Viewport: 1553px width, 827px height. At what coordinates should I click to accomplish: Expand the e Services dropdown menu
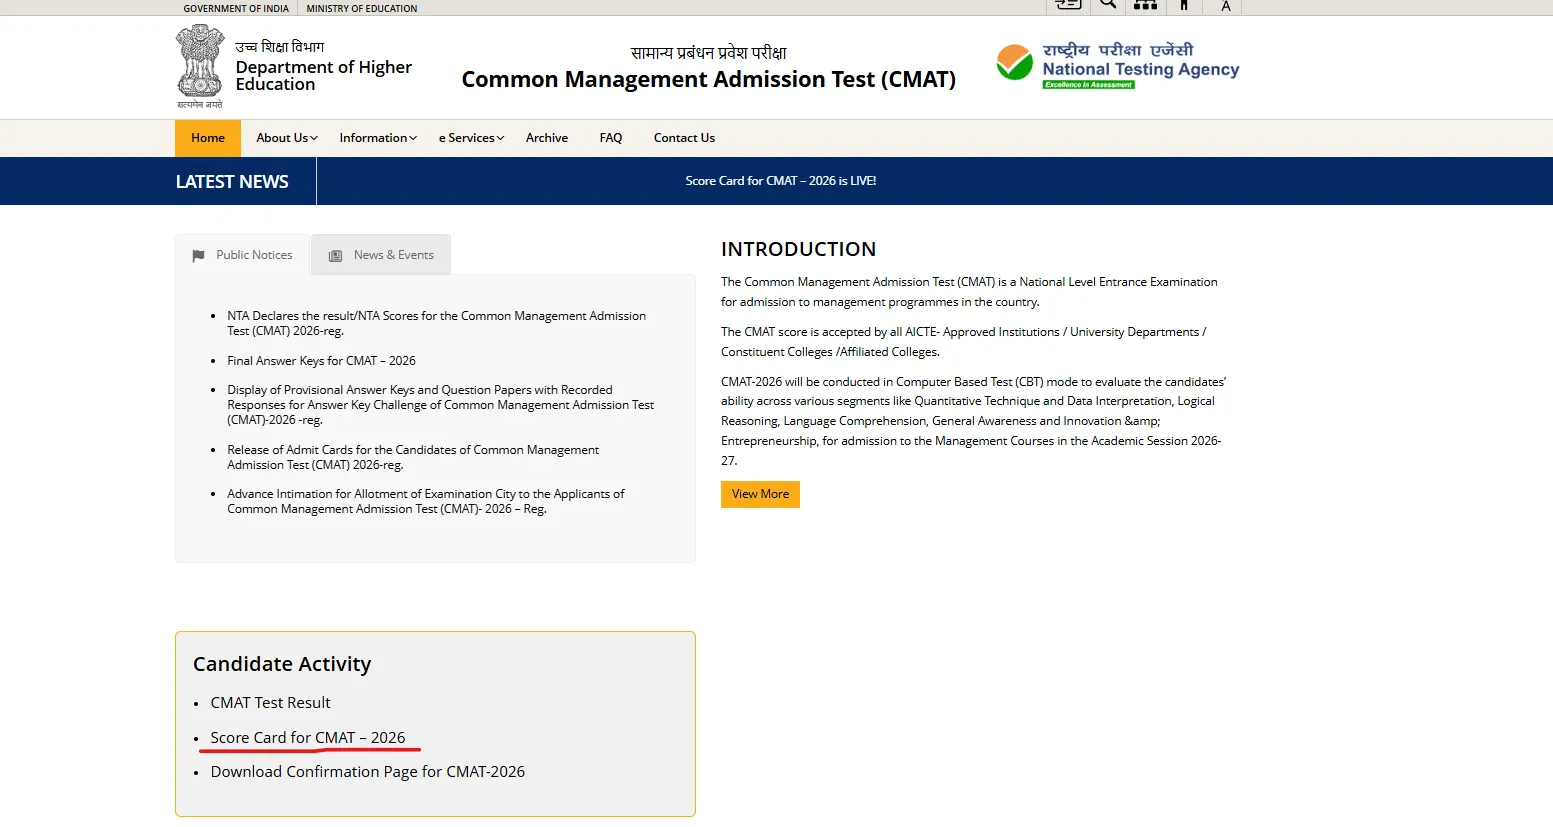coord(471,138)
